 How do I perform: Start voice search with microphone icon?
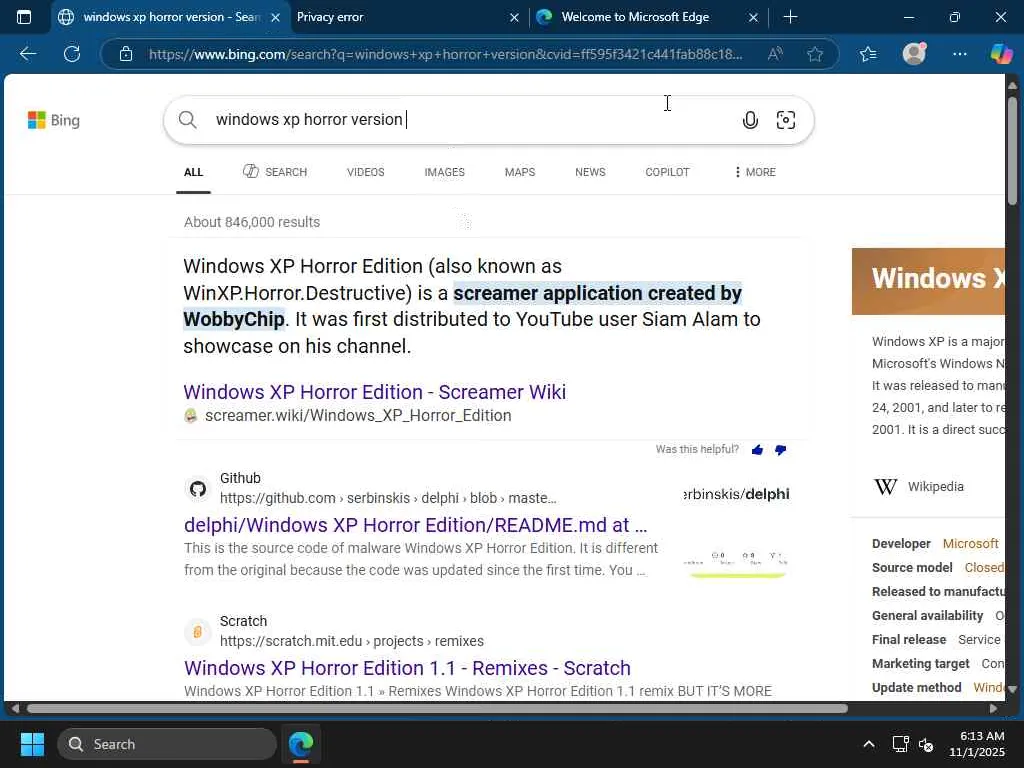(750, 120)
